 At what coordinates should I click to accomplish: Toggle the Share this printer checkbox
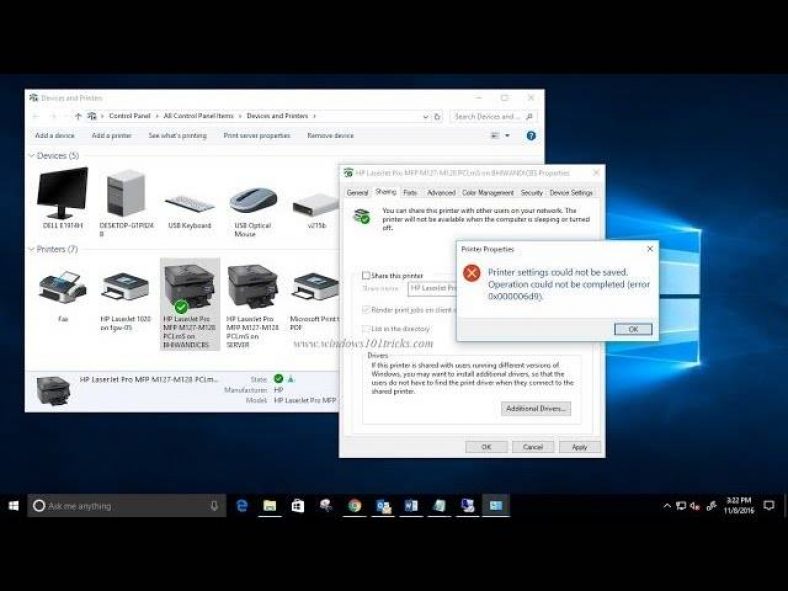pyautogui.click(x=366, y=275)
